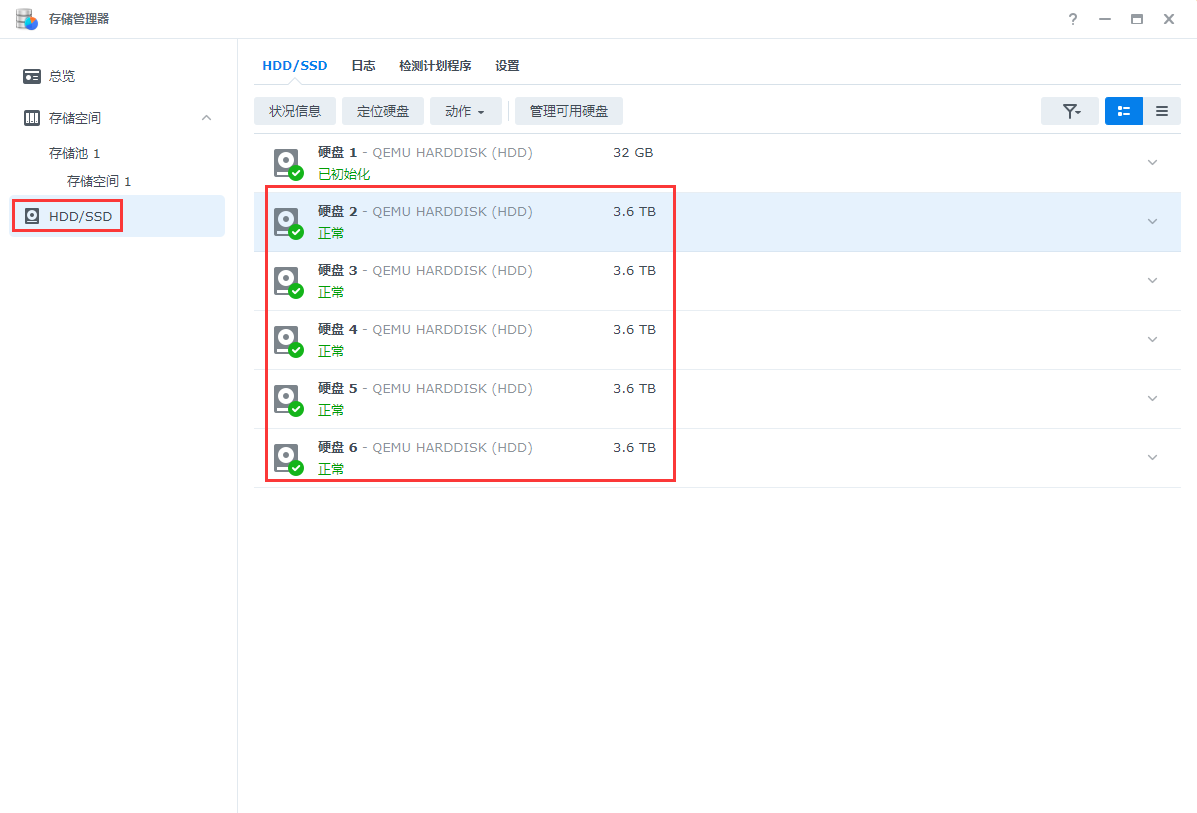This screenshot has height=813, width=1197.
Task: Open the 动作 dropdown menu
Action: 465,111
